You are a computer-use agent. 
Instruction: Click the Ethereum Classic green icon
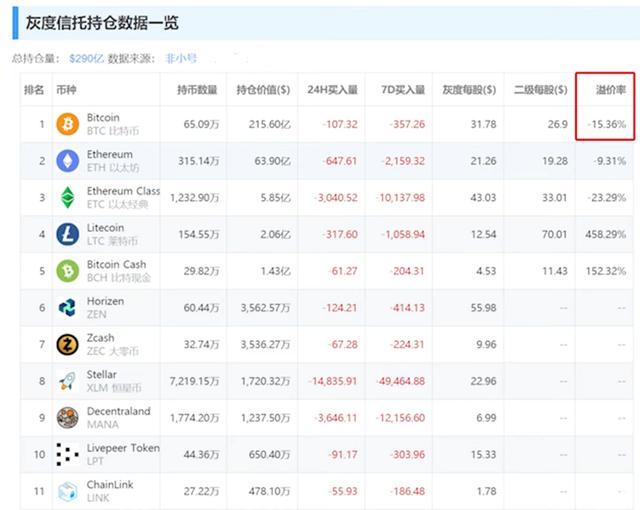[67, 197]
